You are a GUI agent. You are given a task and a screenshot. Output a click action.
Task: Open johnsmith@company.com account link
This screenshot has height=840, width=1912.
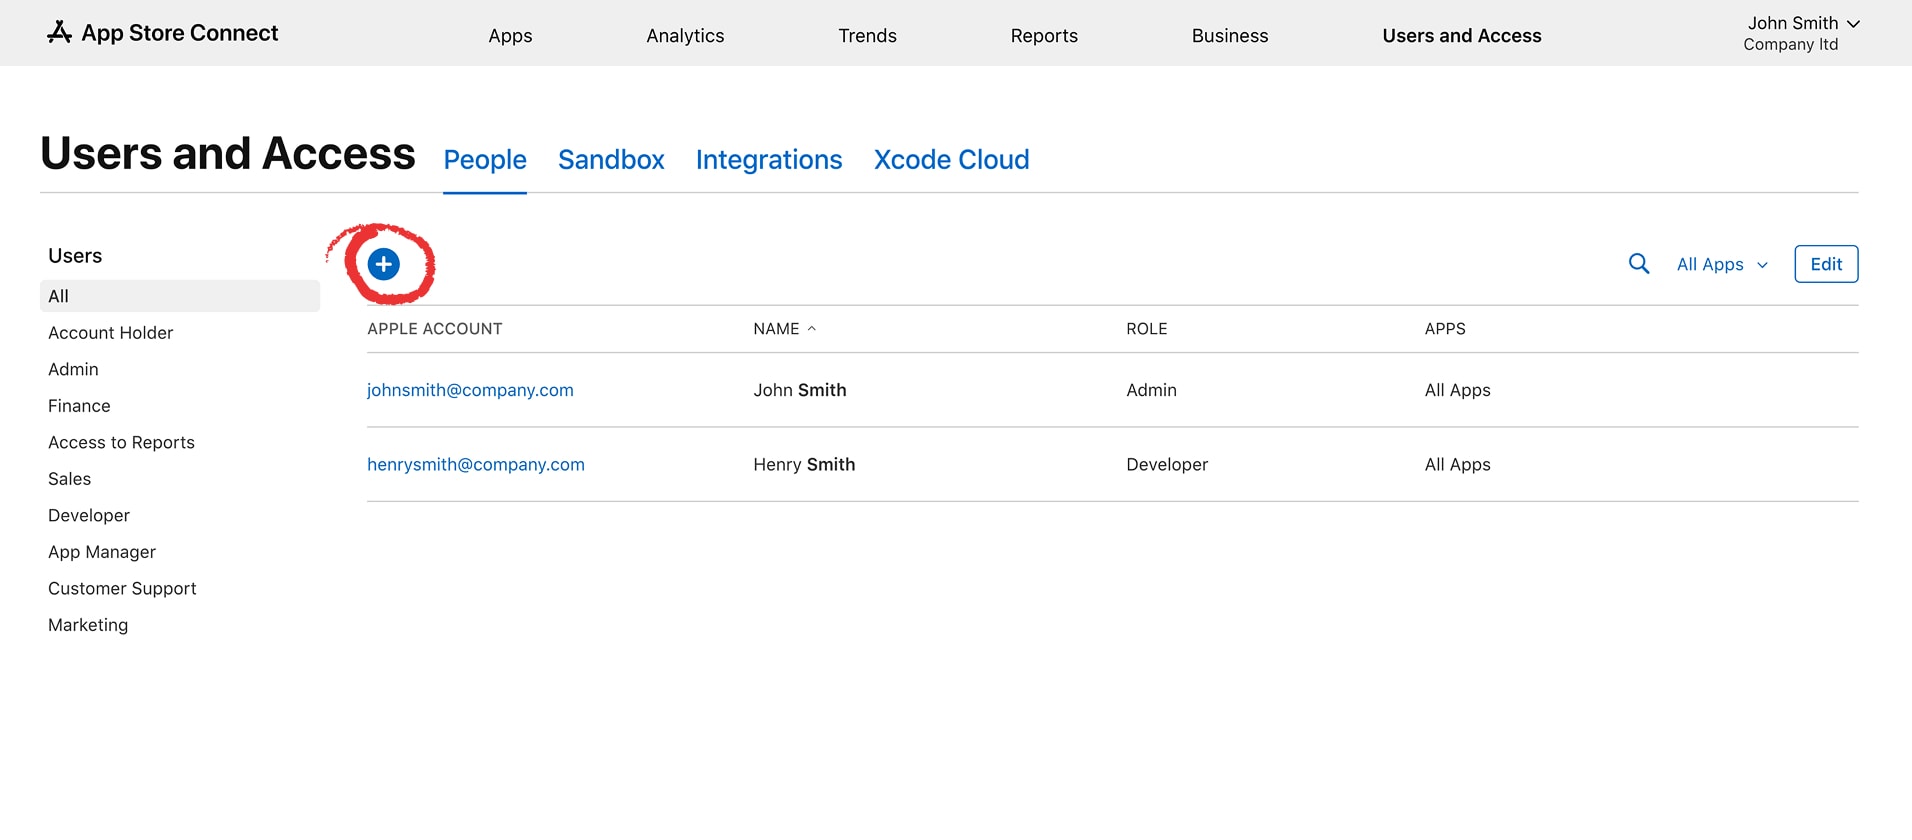pos(470,390)
